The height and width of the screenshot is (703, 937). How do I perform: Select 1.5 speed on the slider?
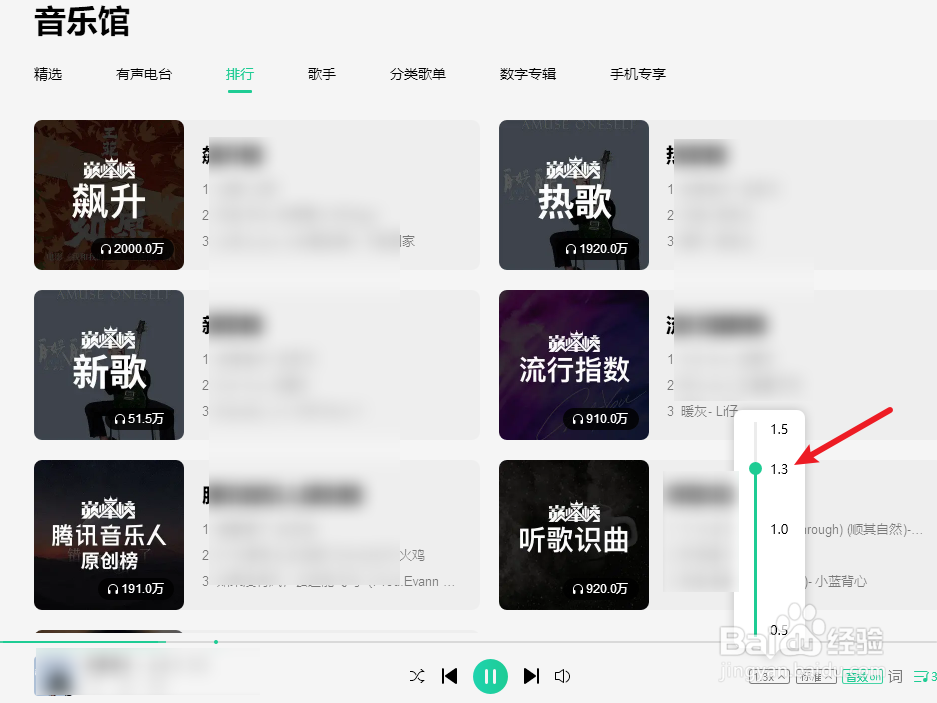coord(779,429)
